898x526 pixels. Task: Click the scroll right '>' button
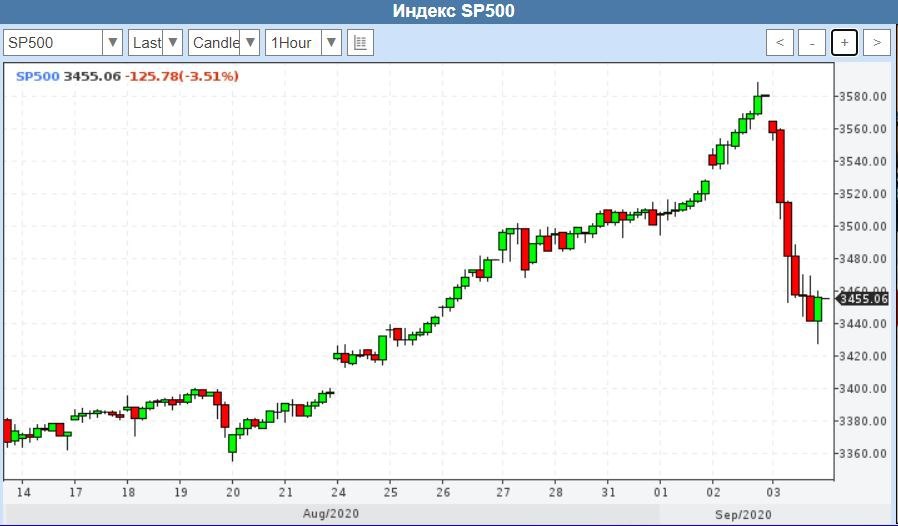click(877, 43)
